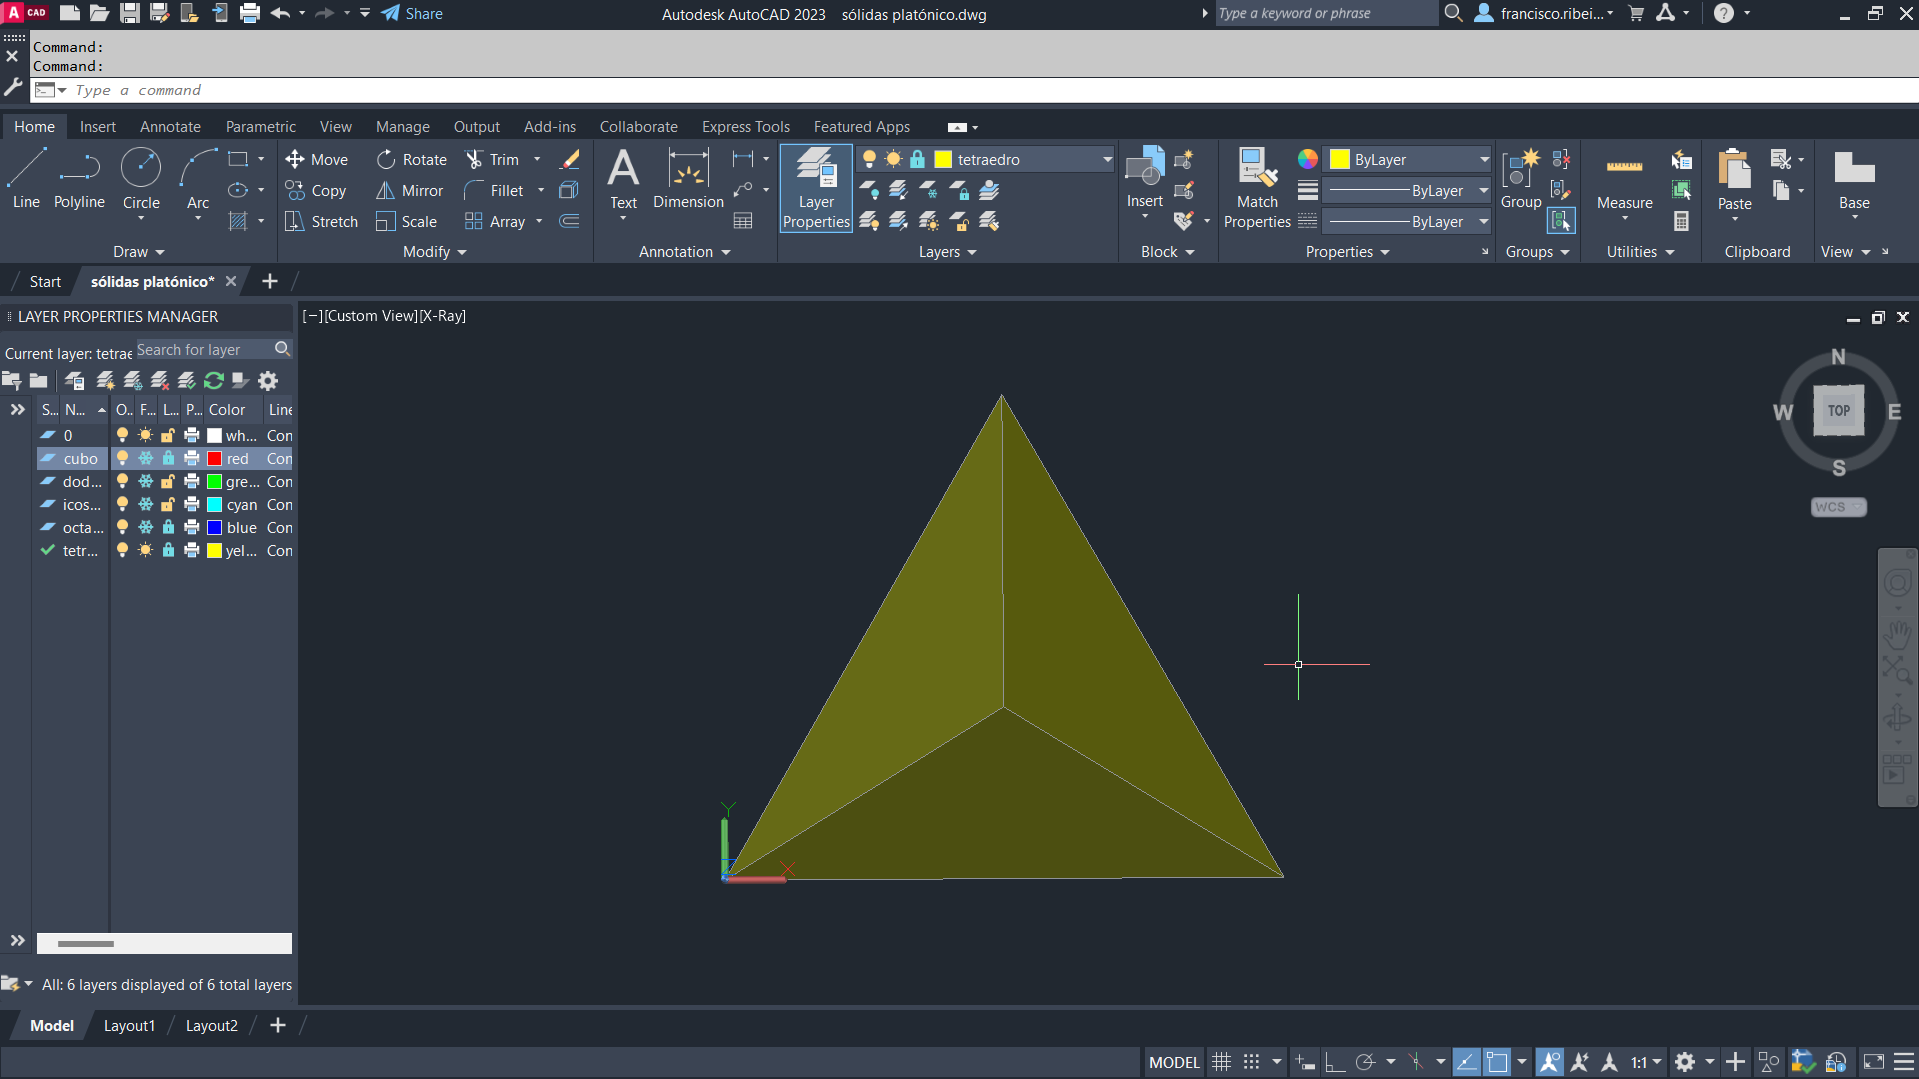1919x1079 pixels.
Task: Toggle freeze state of dod layer
Action: (x=145, y=481)
